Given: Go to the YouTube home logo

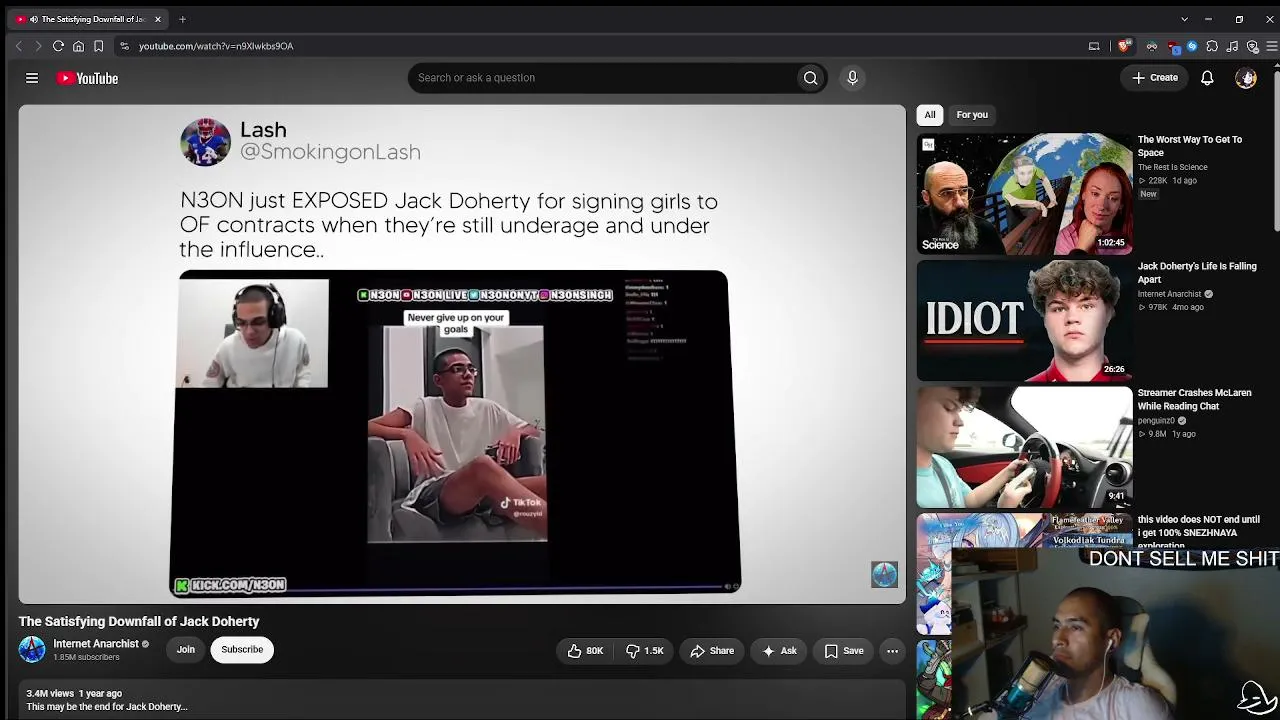Looking at the screenshot, I should click(87, 78).
